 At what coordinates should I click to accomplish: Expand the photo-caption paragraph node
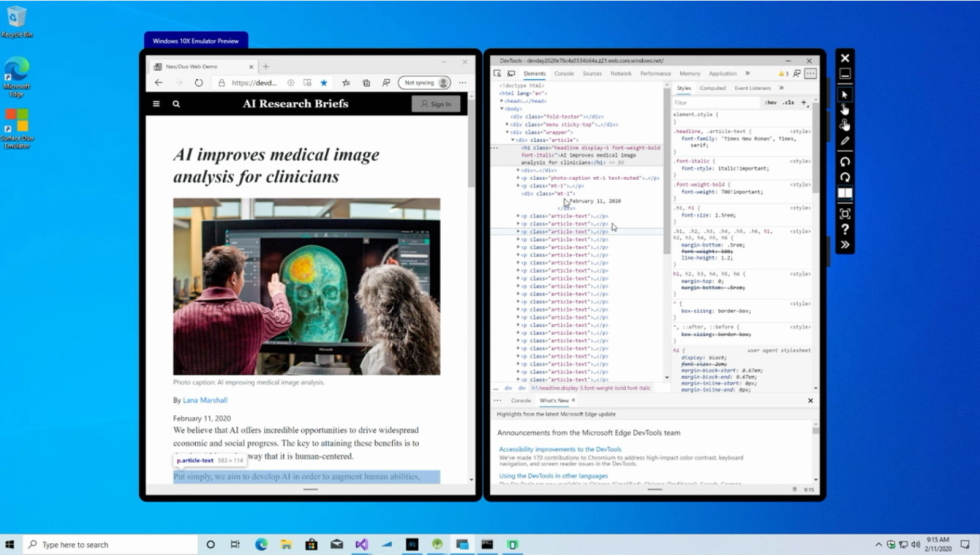coord(518,178)
